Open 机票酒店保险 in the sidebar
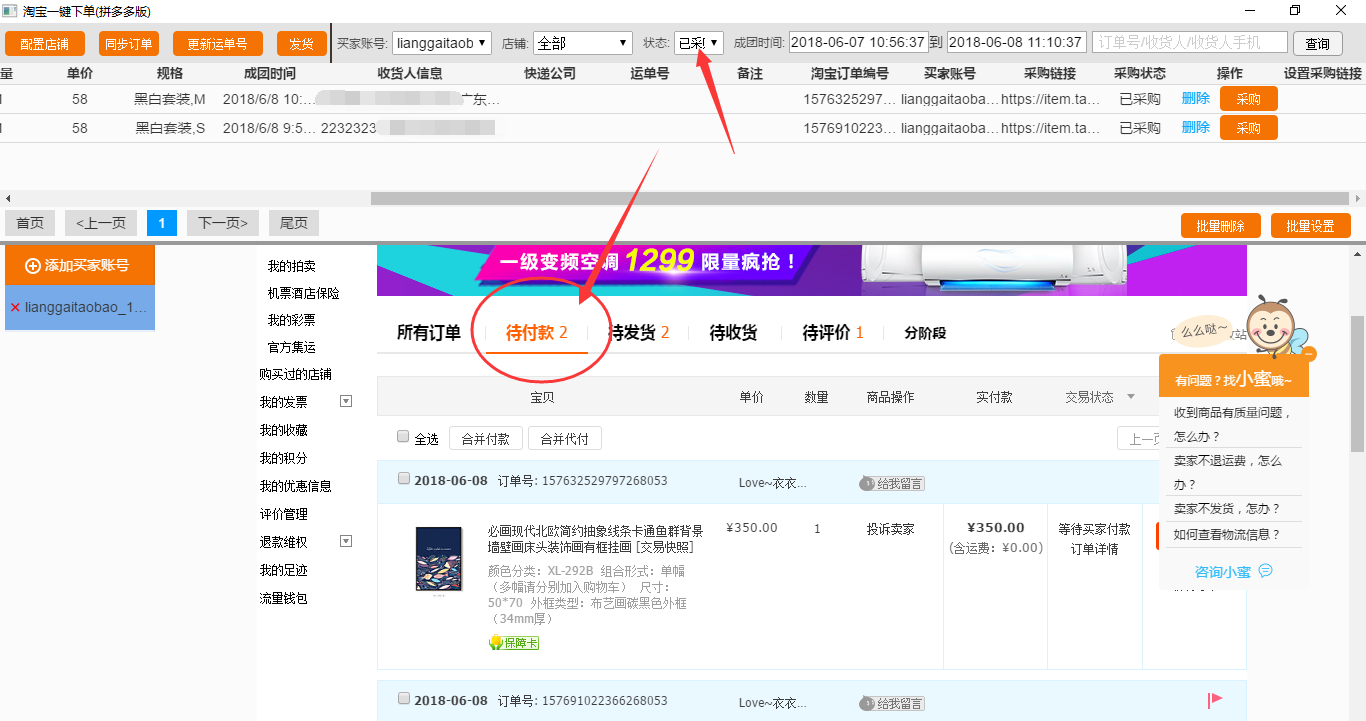Viewport: 1366px width, 721px height. click(303, 293)
